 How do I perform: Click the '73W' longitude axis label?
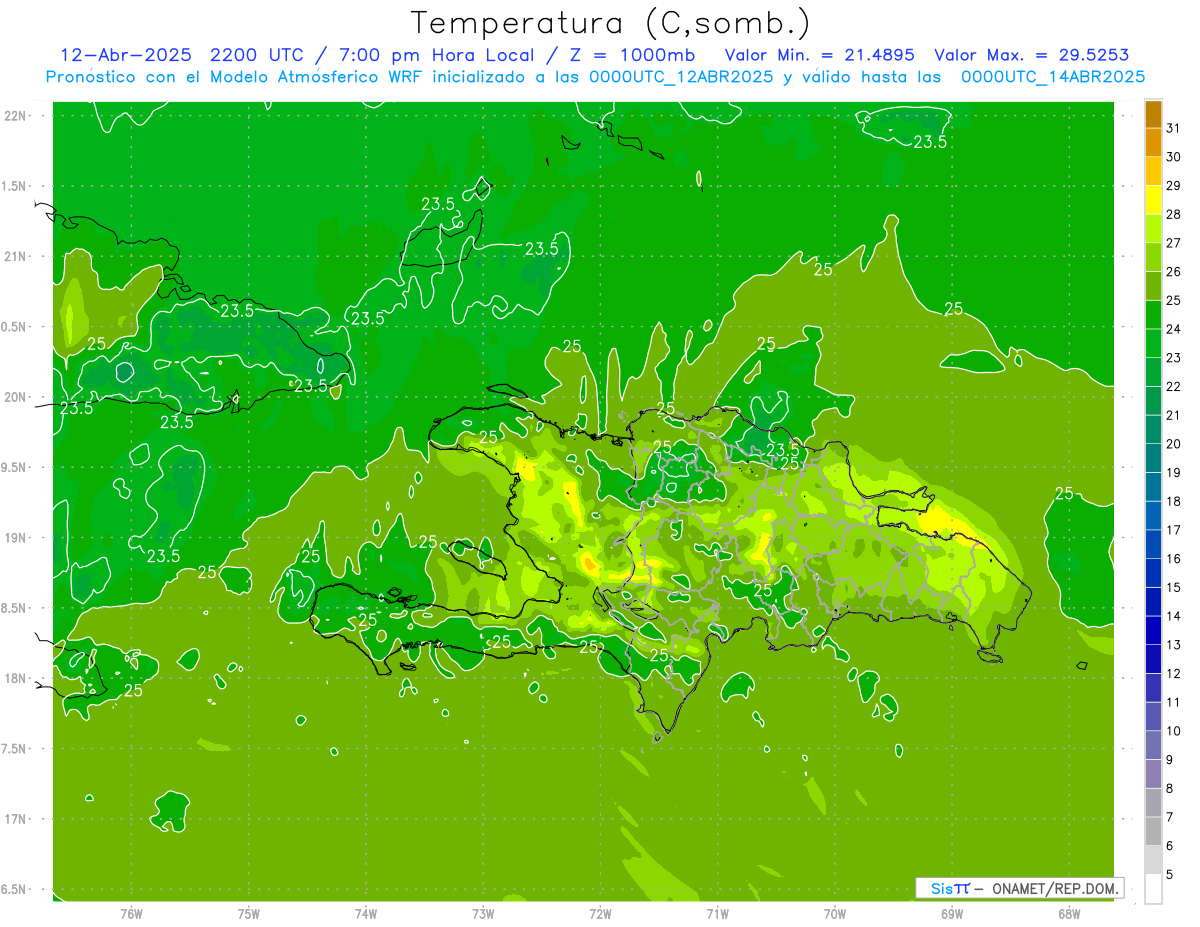(483, 913)
